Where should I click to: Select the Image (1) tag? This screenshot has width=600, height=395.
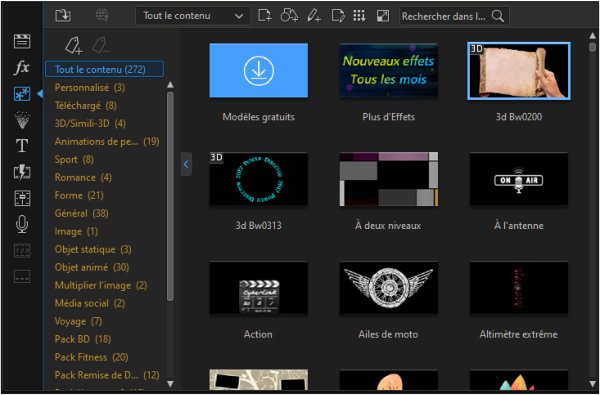coord(76,231)
